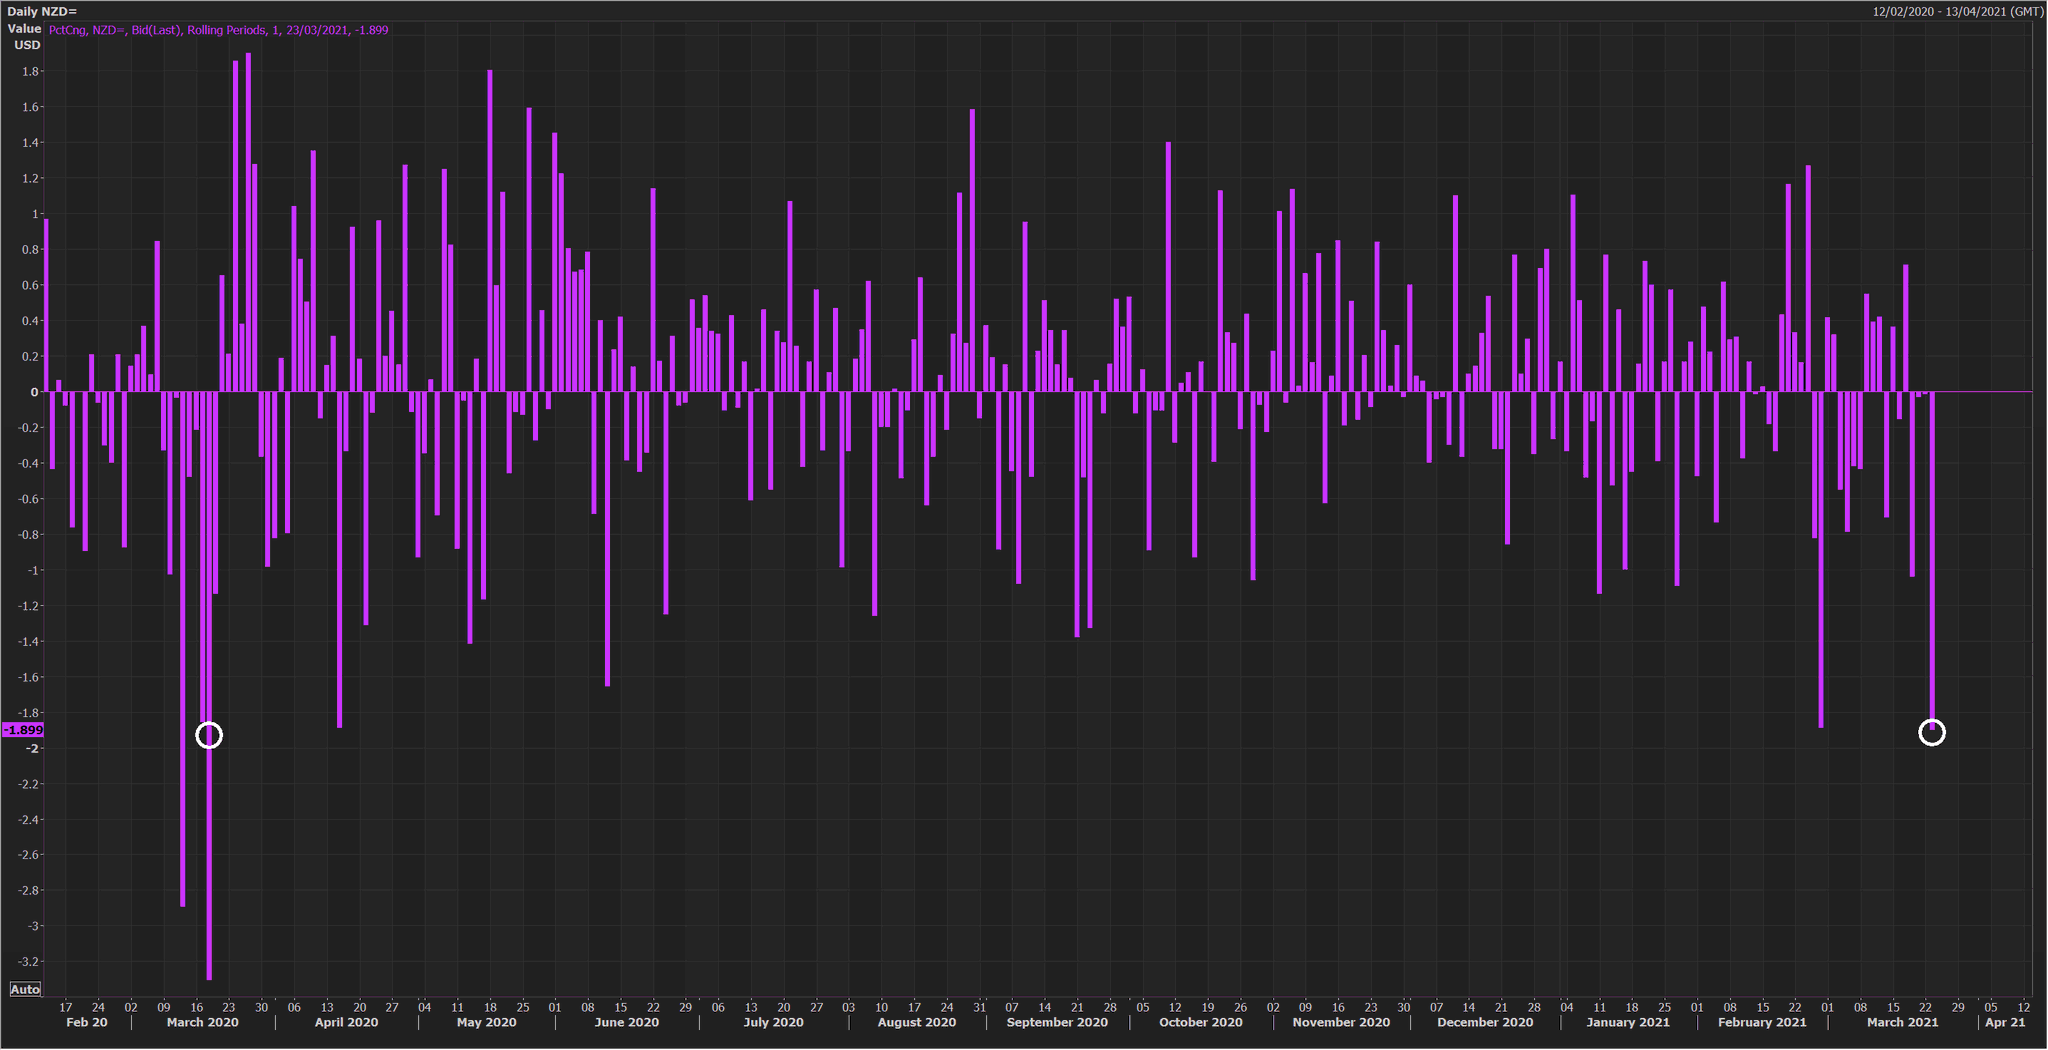Click the zero gridline on the chart
Screen dimensions: 2048x1050
[x=1000, y=392]
